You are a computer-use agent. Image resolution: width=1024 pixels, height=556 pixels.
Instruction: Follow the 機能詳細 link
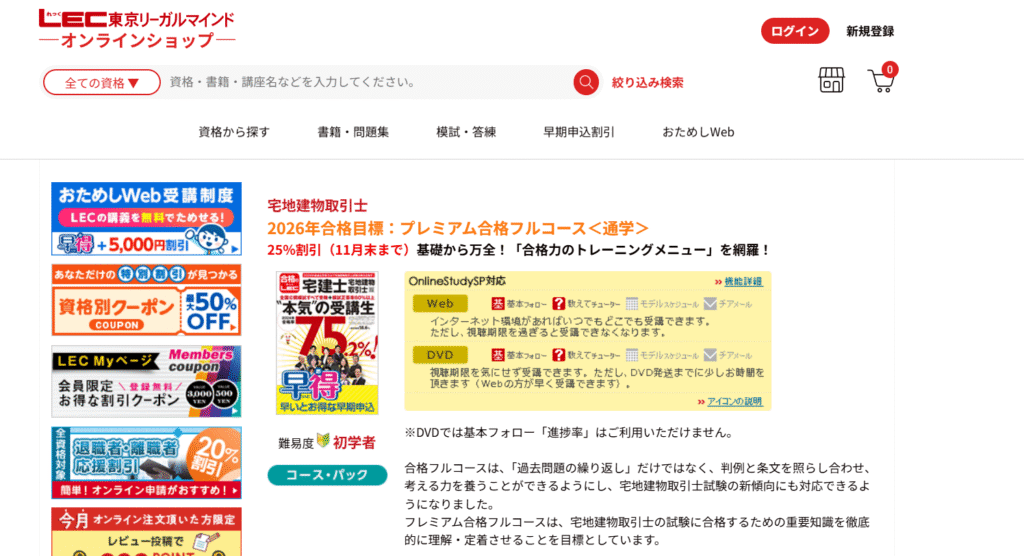(742, 282)
